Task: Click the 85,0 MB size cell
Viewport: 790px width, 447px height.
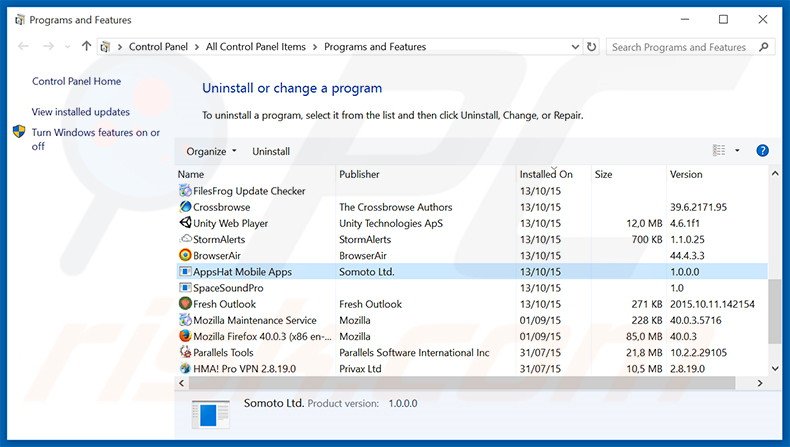Action: click(644, 336)
